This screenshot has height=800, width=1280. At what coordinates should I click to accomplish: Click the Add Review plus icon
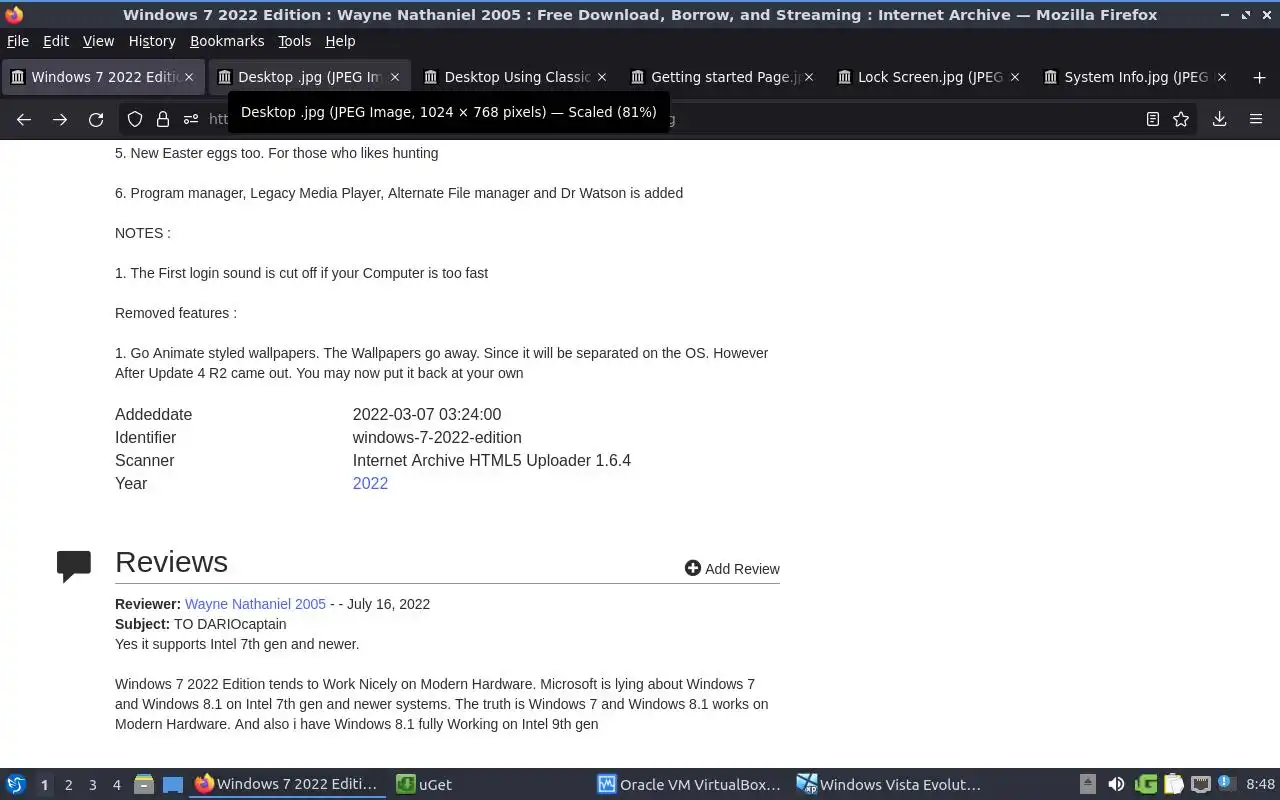692,568
